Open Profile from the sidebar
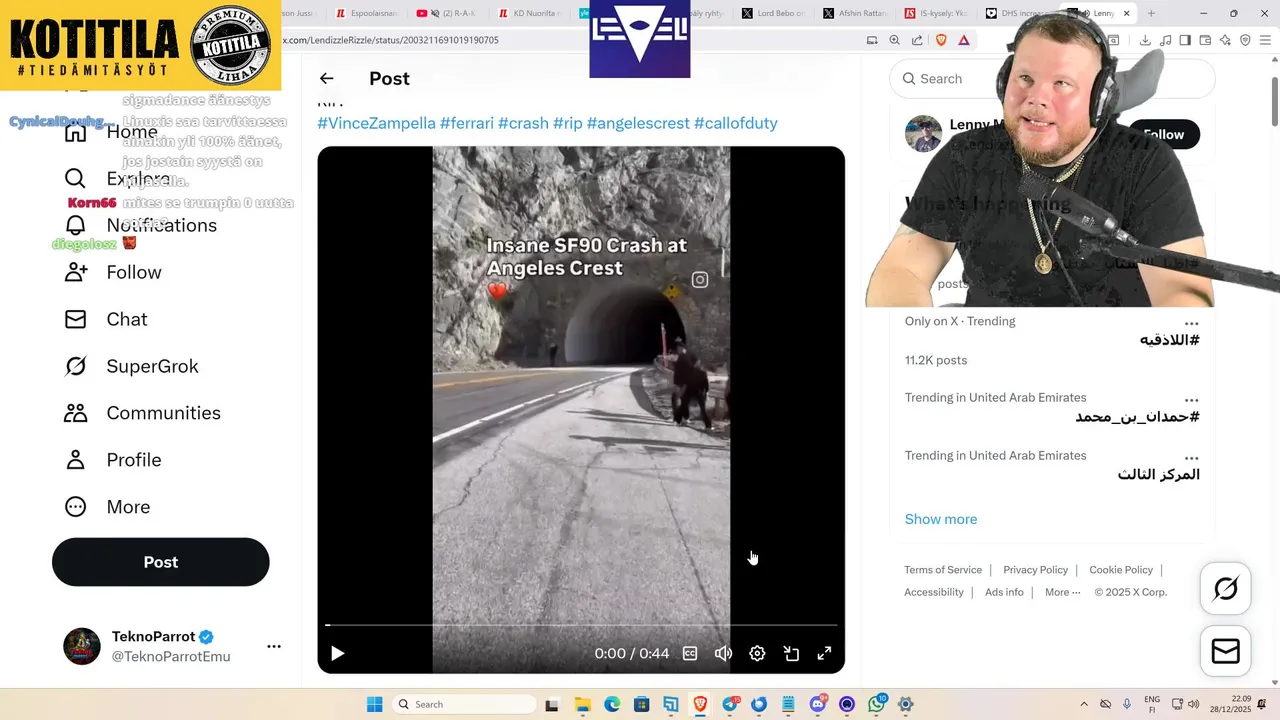 pyautogui.click(x=112, y=460)
